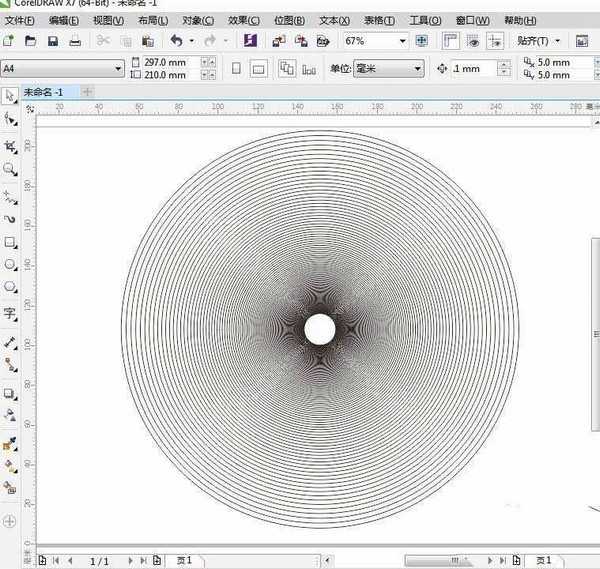Select the Crop tool
Screen dimensions: 600x569
[10, 145]
